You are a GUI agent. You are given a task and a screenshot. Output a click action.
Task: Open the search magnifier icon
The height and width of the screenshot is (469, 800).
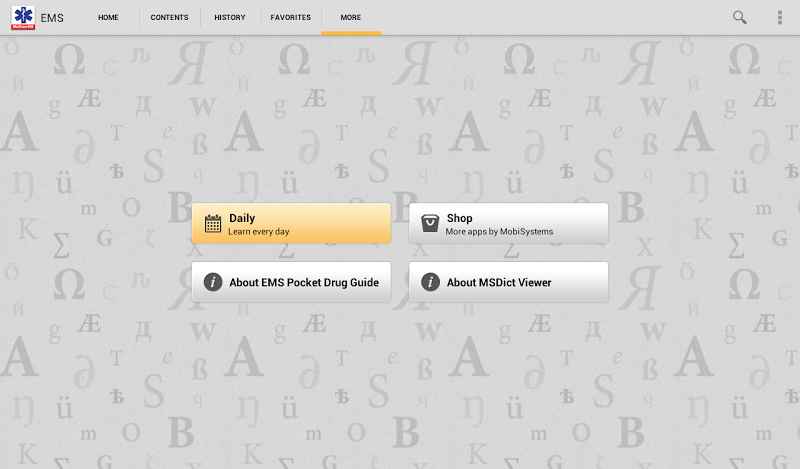[740, 17]
